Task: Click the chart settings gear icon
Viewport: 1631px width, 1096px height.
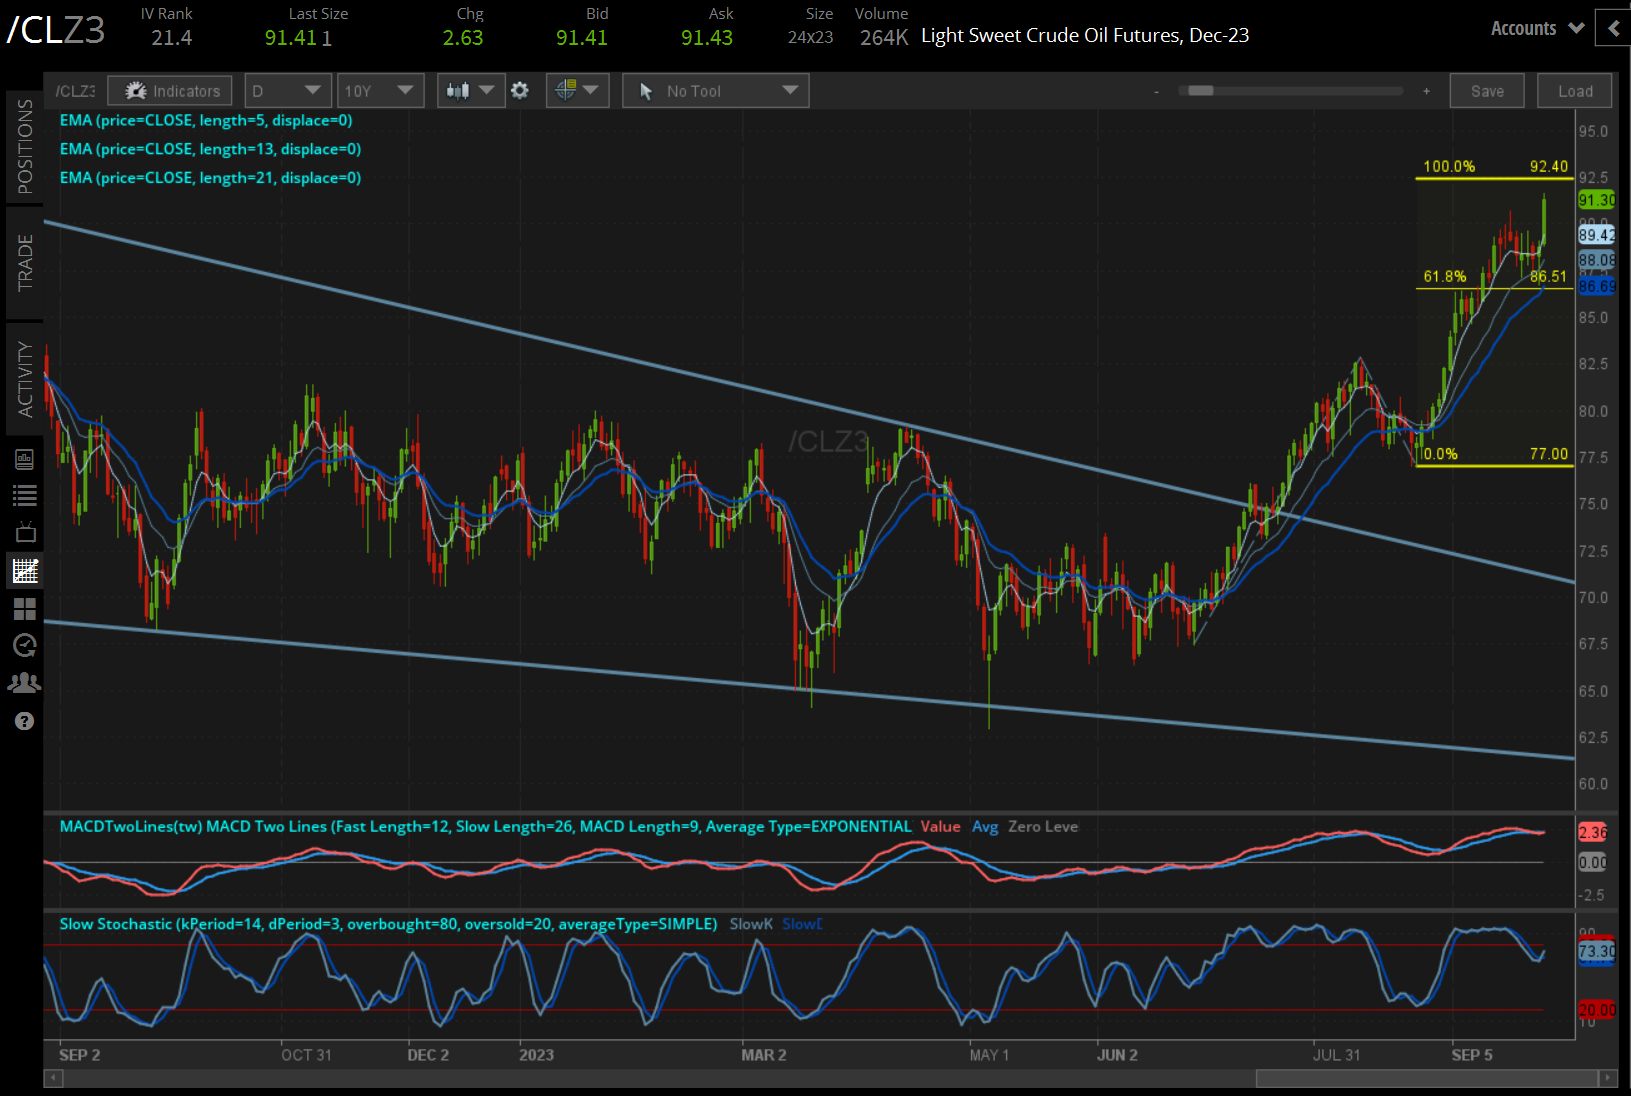Action: (520, 90)
